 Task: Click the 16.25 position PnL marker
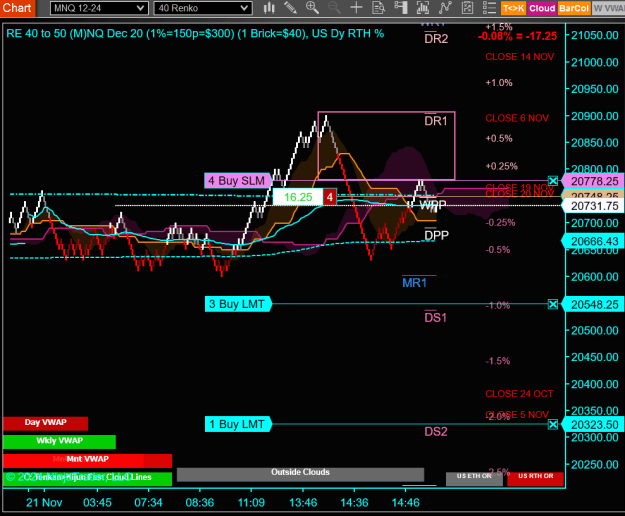click(298, 197)
